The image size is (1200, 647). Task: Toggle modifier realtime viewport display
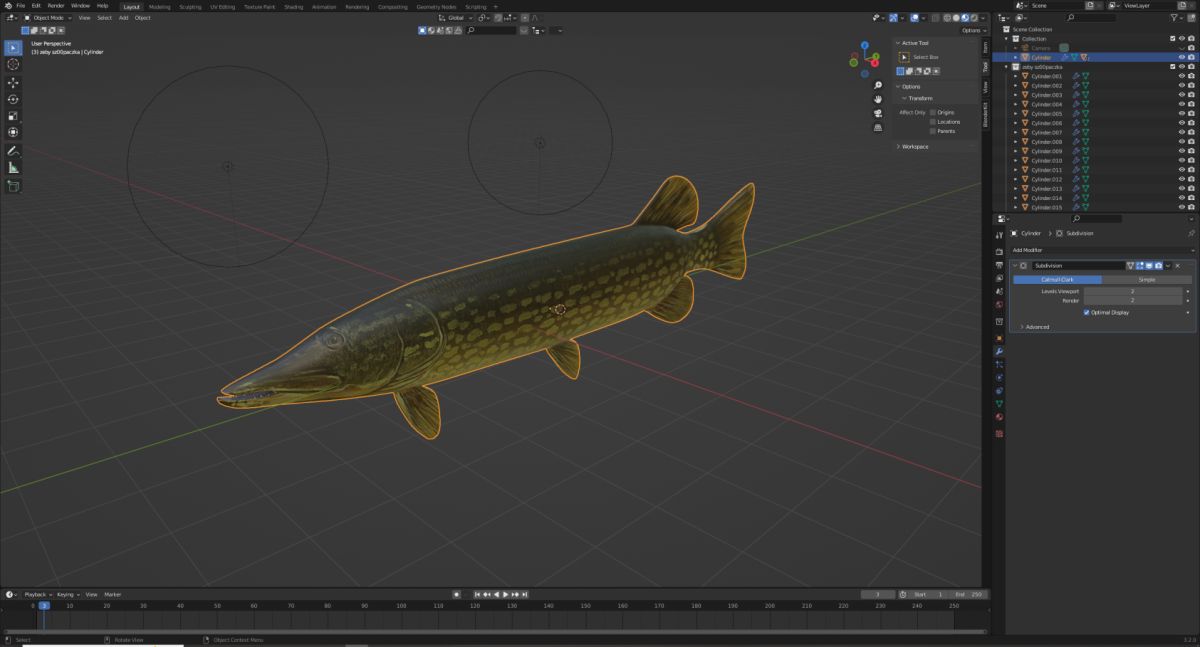click(x=1149, y=265)
